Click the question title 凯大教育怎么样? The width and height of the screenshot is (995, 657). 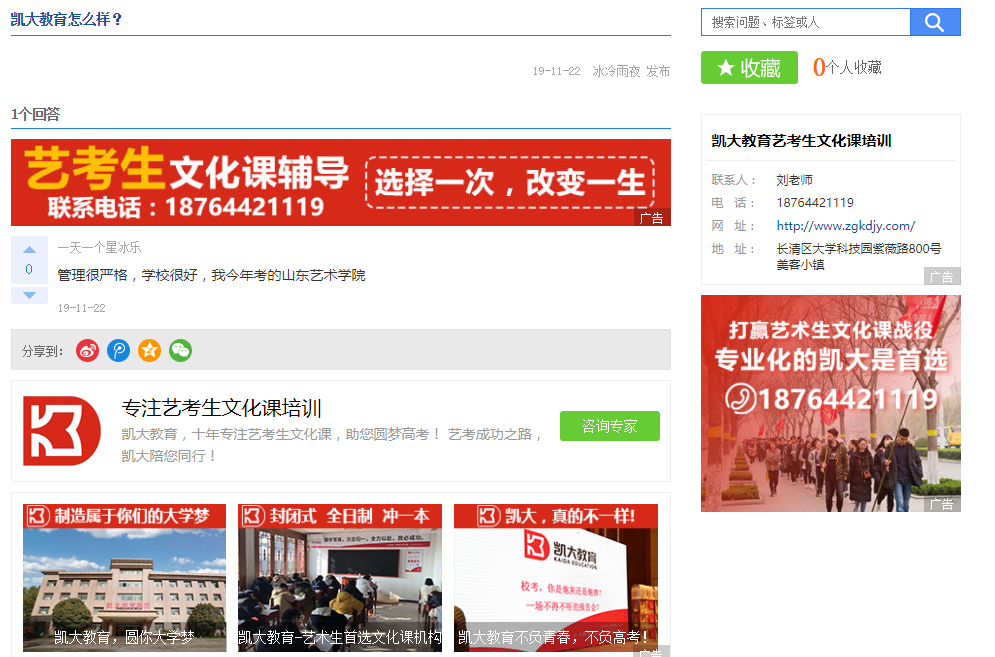[67, 20]
